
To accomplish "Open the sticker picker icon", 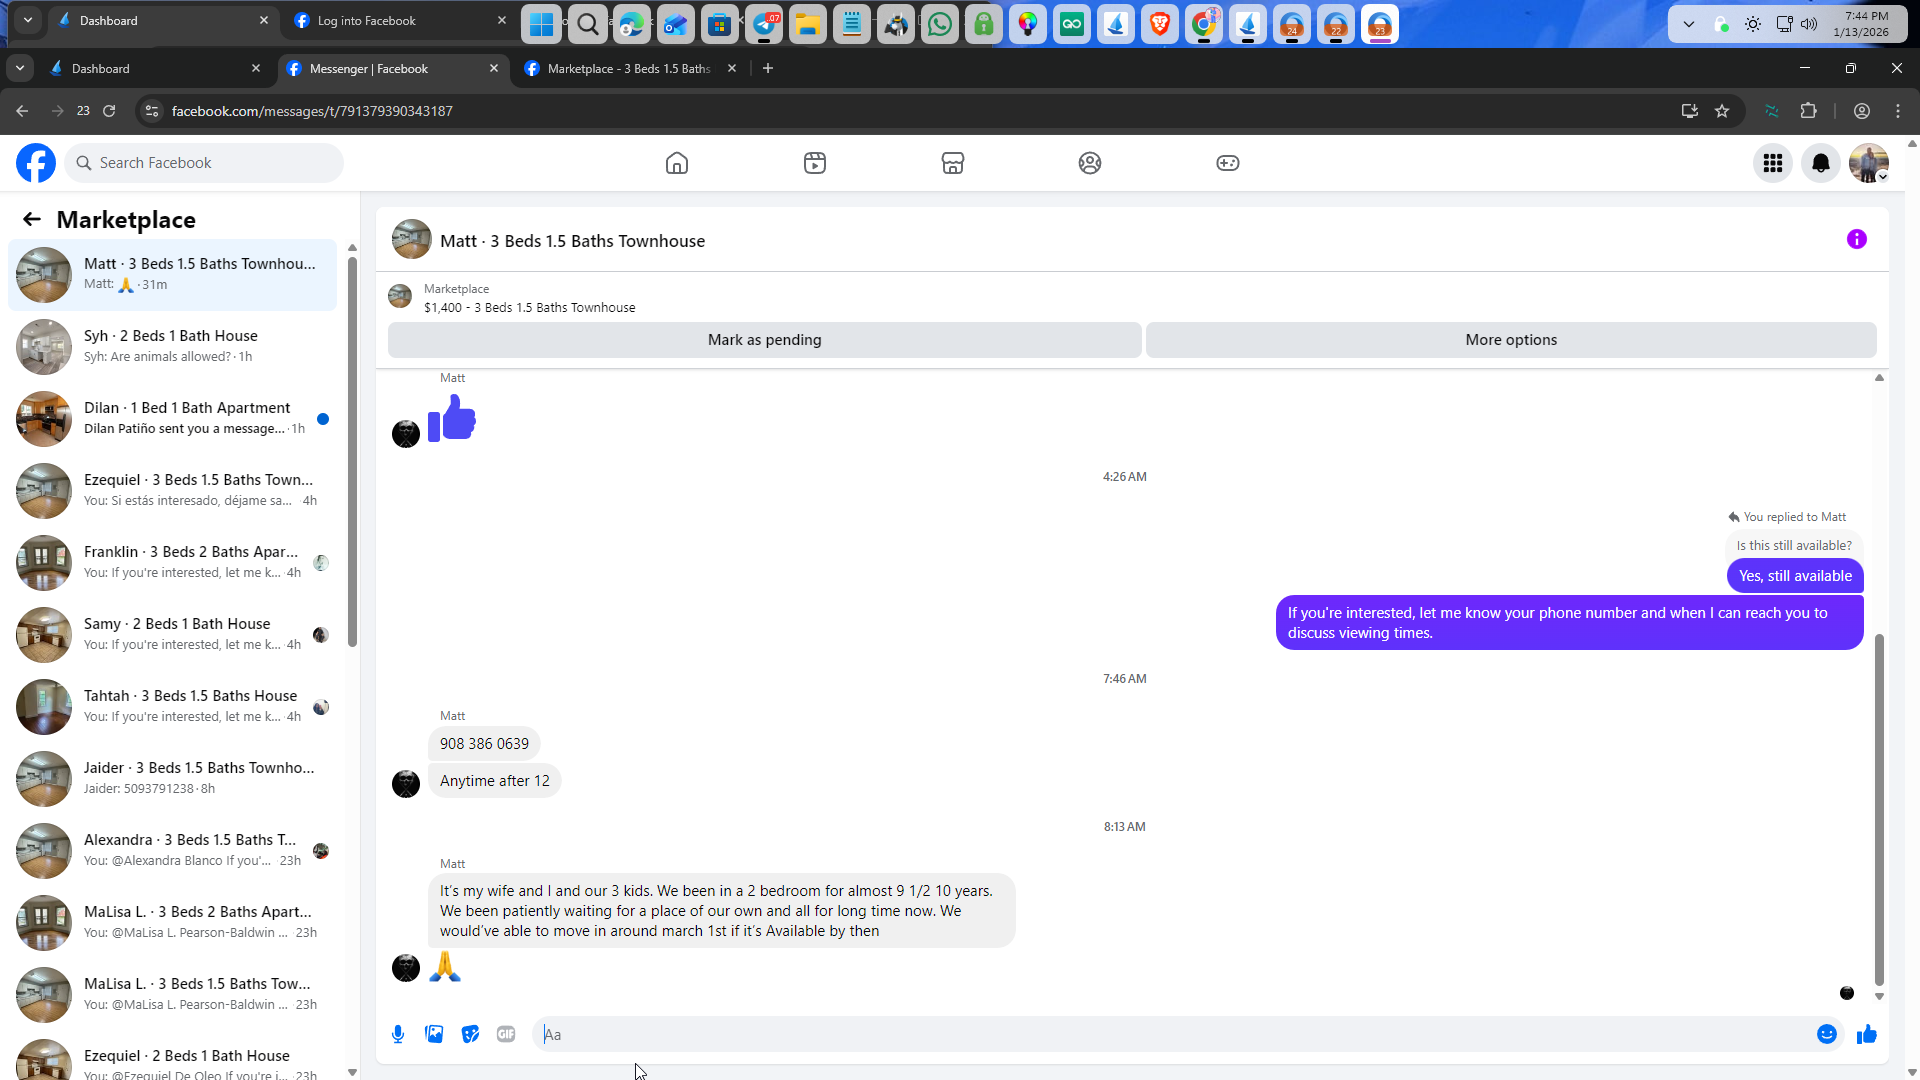I will point(470,1034).
